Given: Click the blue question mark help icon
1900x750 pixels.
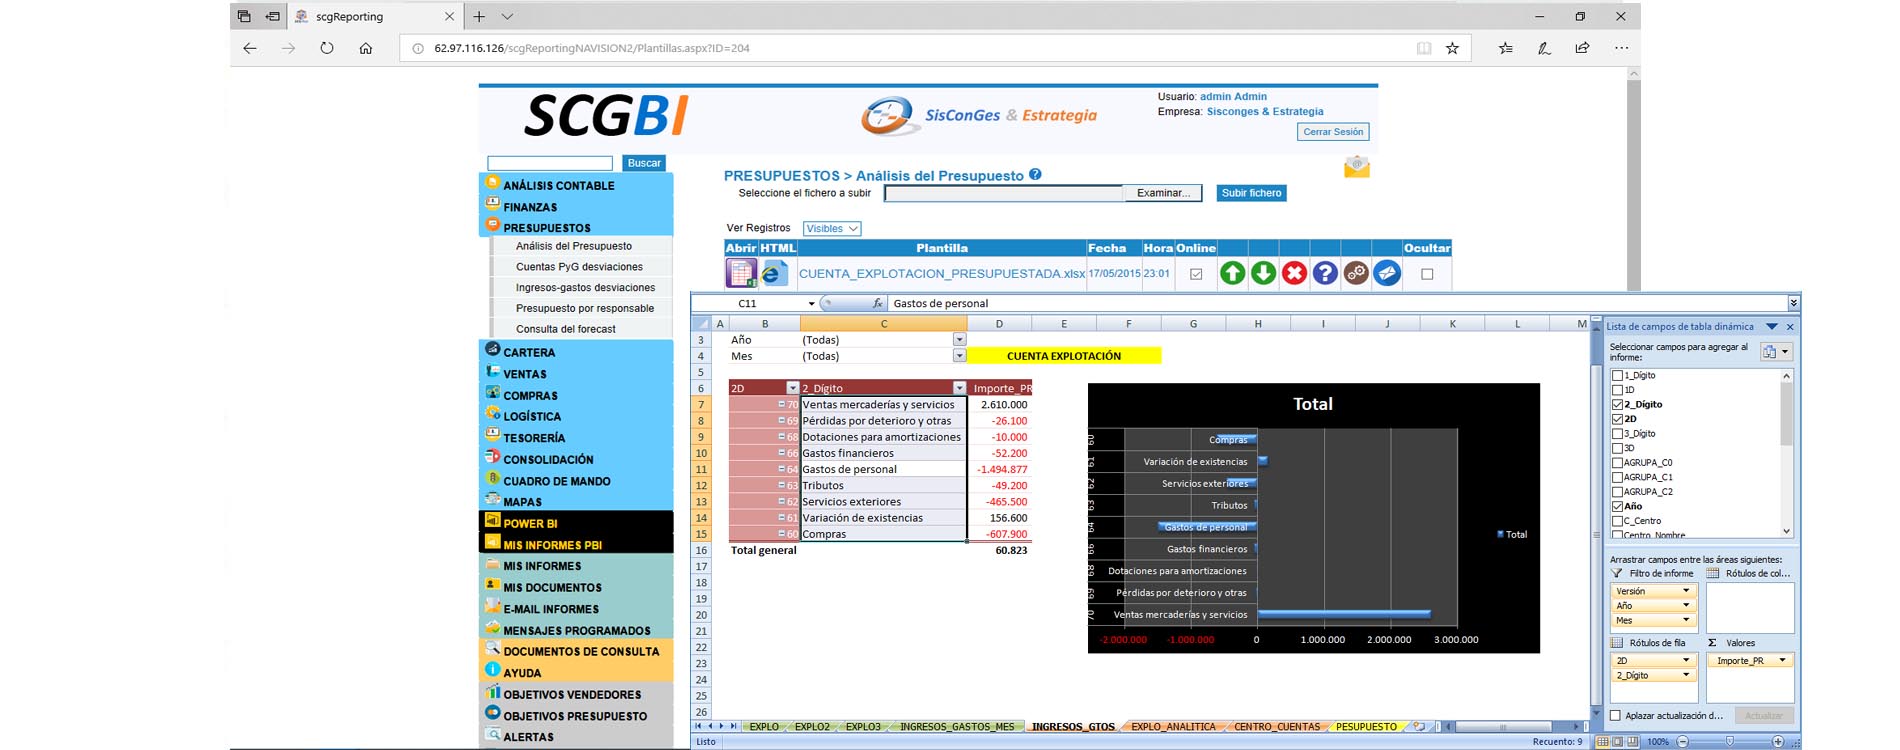Looking at the screenshot, I should tap(1325, 273).
